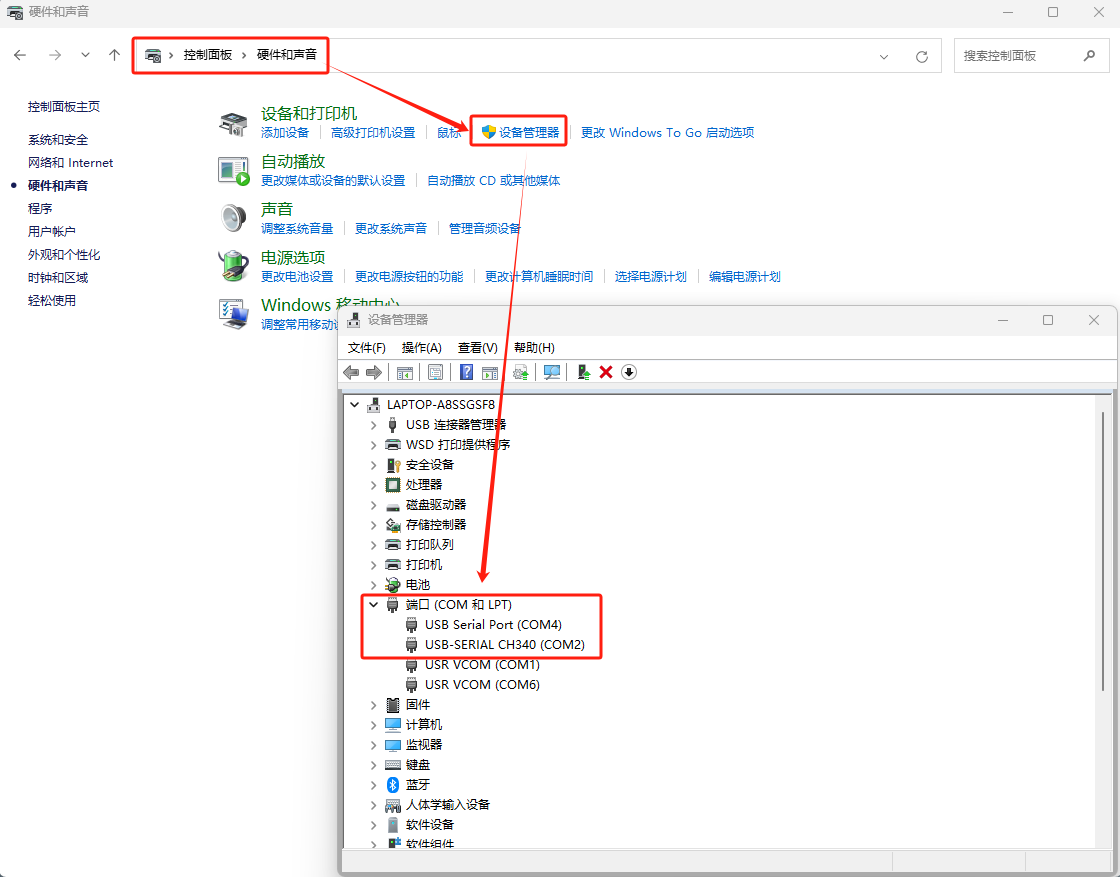Viewport: 1120px width, 877px height.
Task: Click the Processor (处理器) chip icon
Action: (393, 484)
